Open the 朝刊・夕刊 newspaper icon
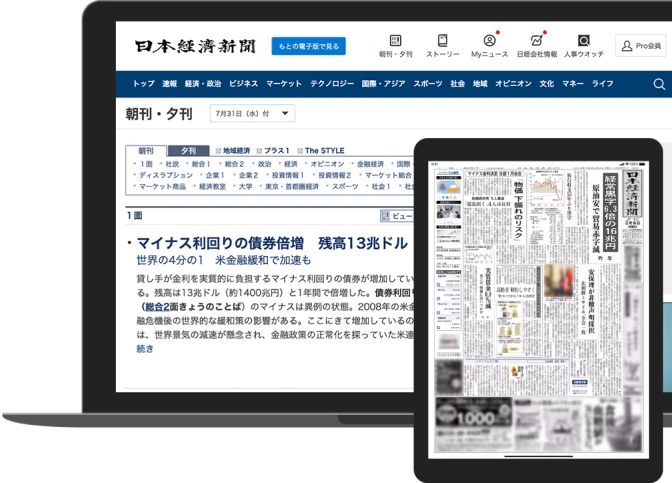The image size is (672, 483). click(x=395, y=40)
